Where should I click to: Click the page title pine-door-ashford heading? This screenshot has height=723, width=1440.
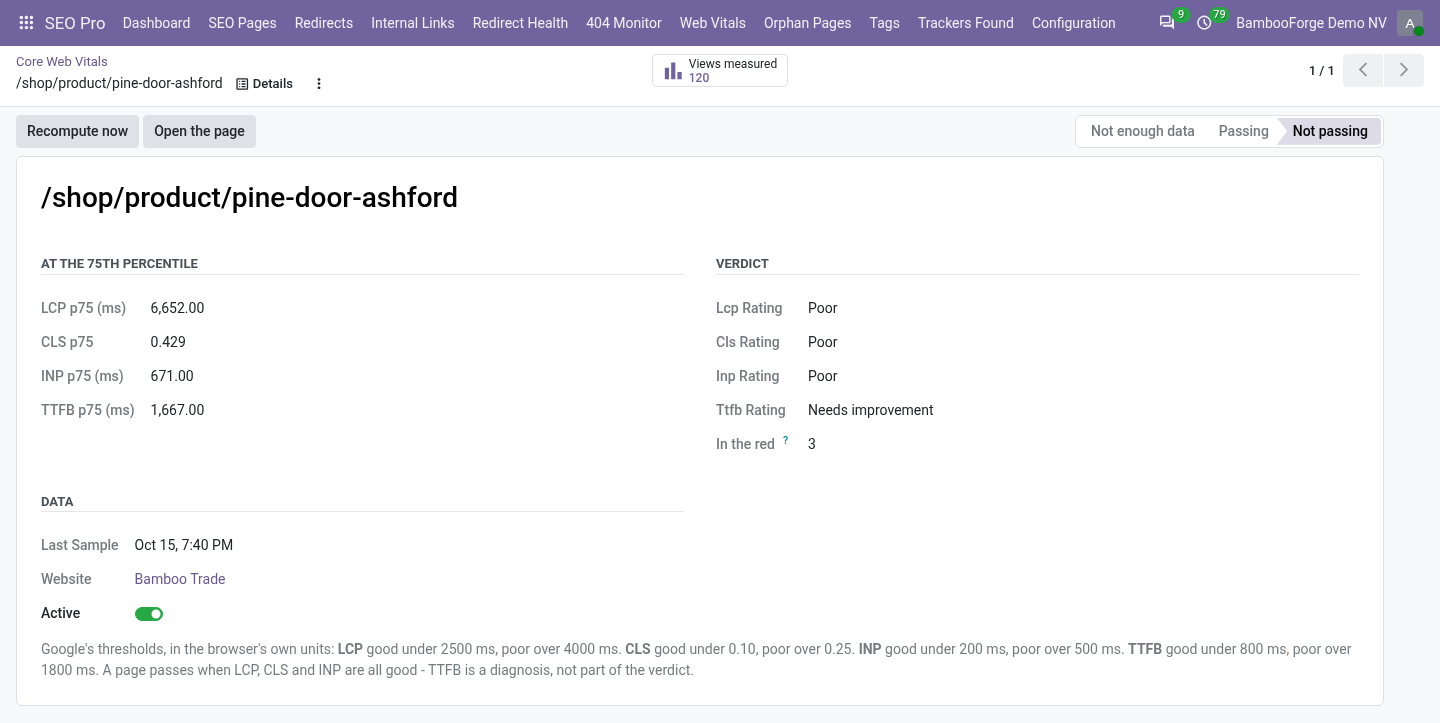click(249, 197)
